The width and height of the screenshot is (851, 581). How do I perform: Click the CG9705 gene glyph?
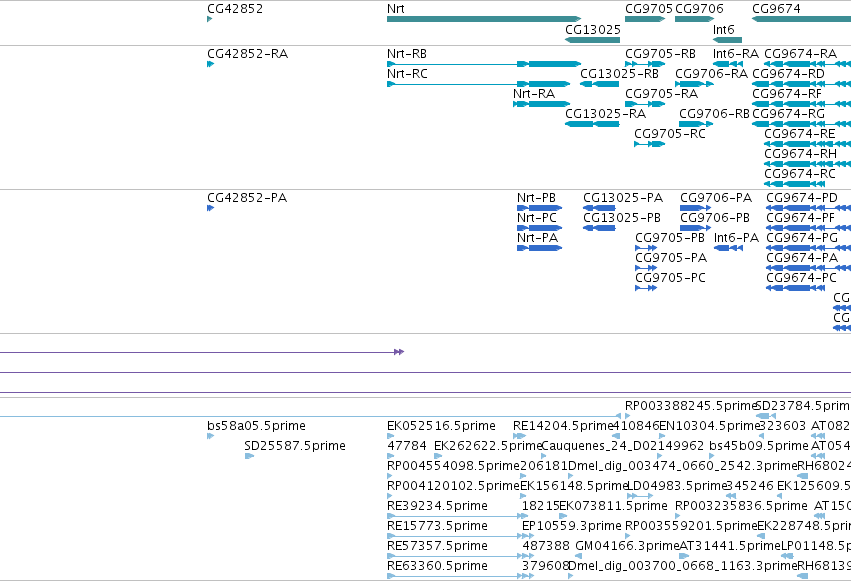point(645,20)
